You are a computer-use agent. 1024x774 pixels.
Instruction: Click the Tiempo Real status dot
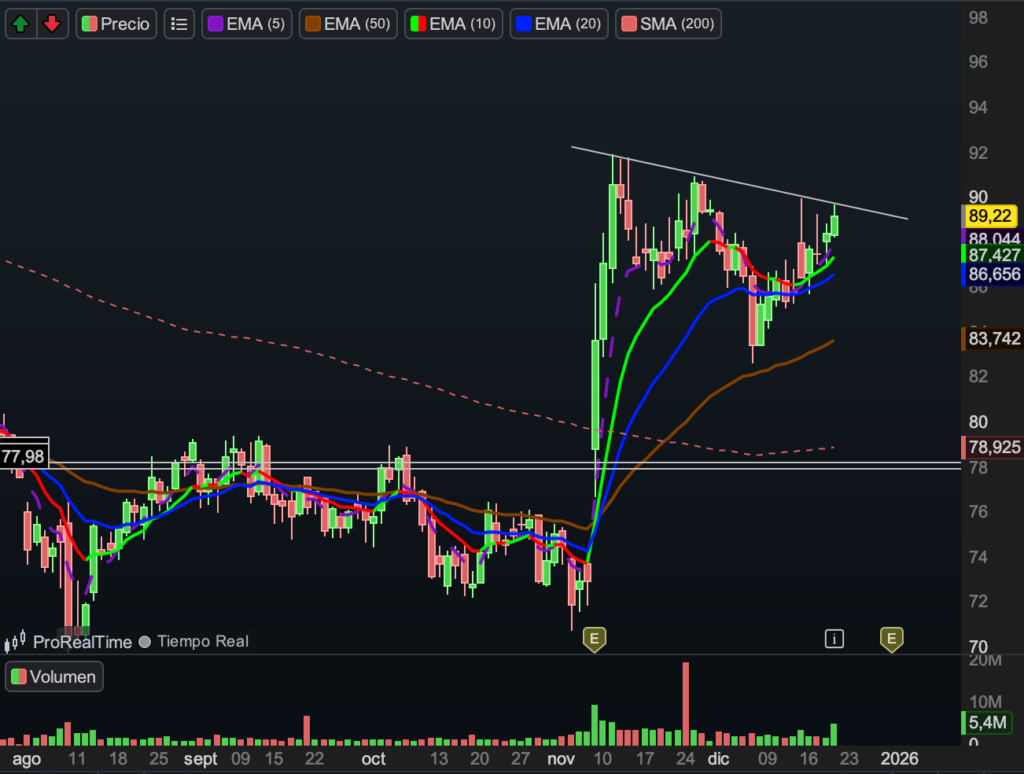click(146, 641)
